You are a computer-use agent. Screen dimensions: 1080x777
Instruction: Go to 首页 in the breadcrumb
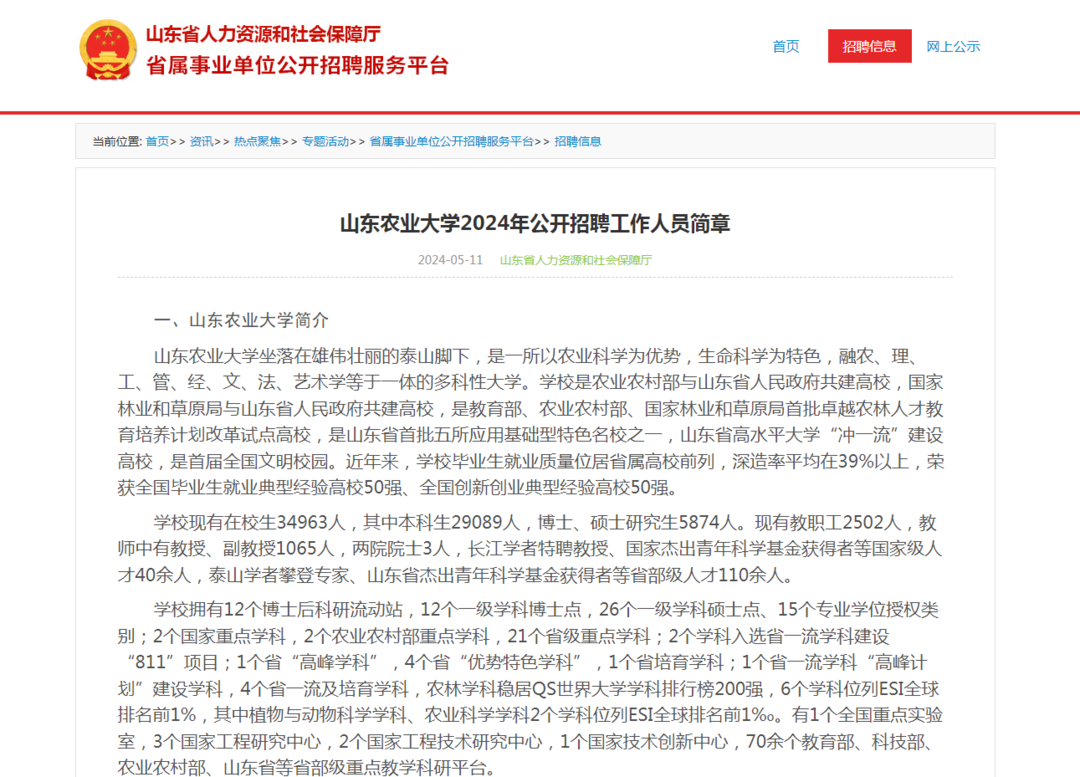click(157, 141)
